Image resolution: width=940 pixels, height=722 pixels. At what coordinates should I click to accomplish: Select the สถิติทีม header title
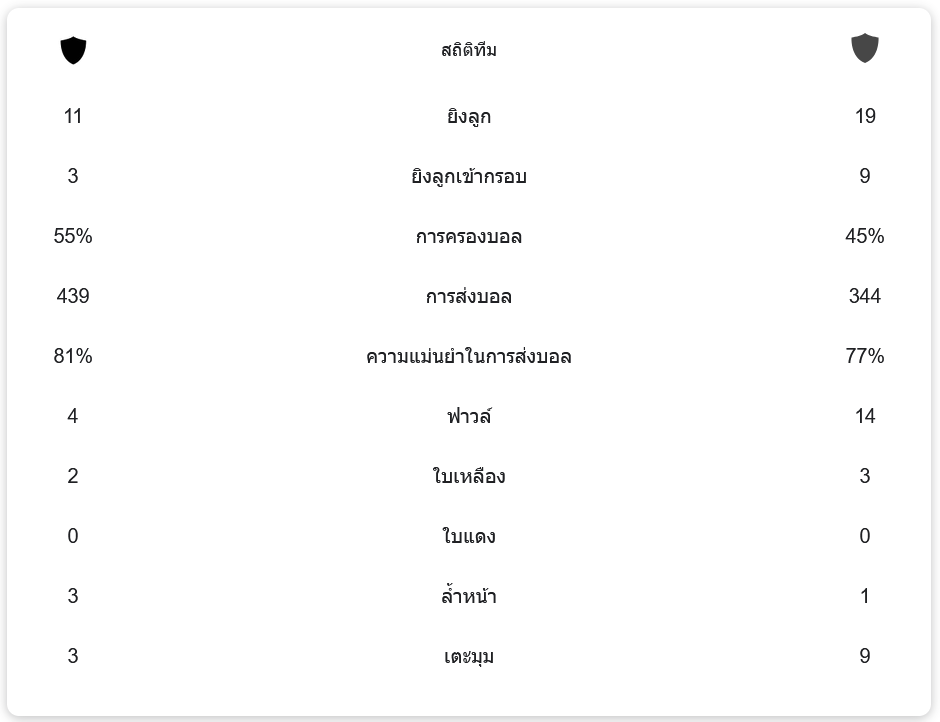(469, 50)
